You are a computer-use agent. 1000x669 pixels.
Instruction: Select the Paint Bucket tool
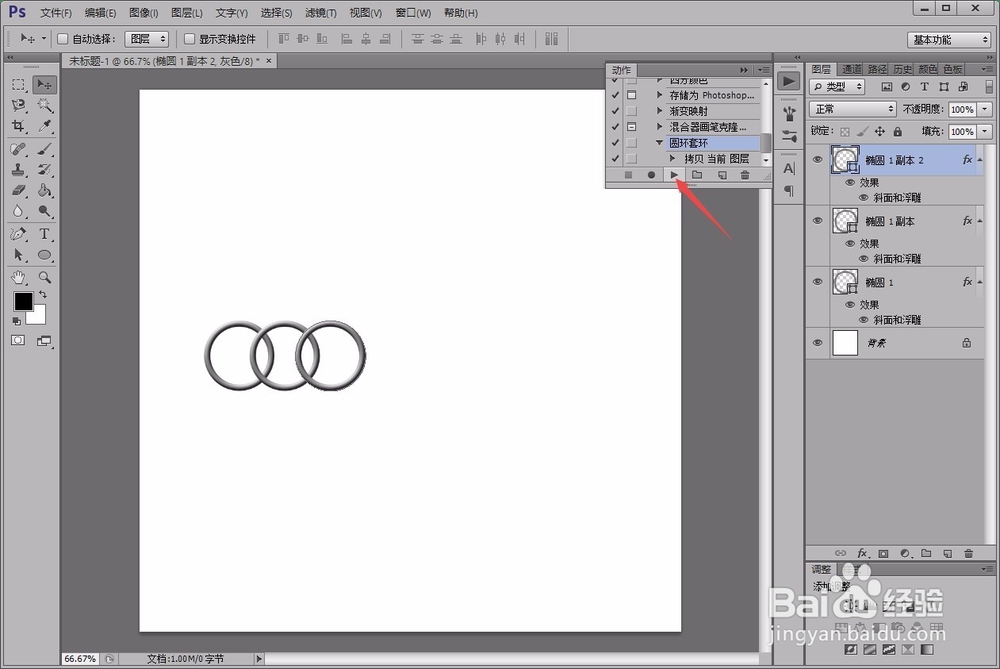[44, 190]
